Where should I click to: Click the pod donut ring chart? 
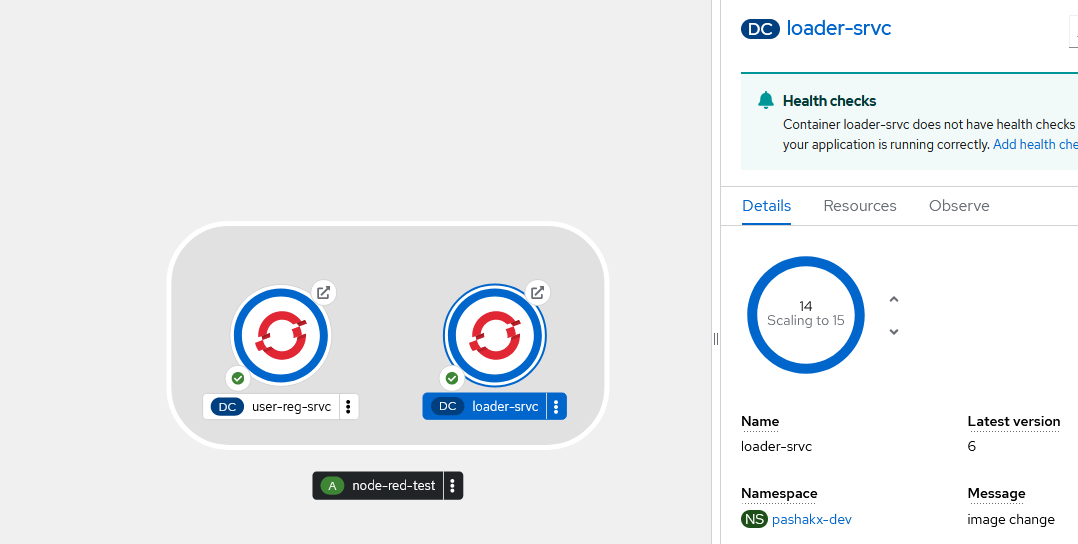pyautogui.click(x=806, y=272)
